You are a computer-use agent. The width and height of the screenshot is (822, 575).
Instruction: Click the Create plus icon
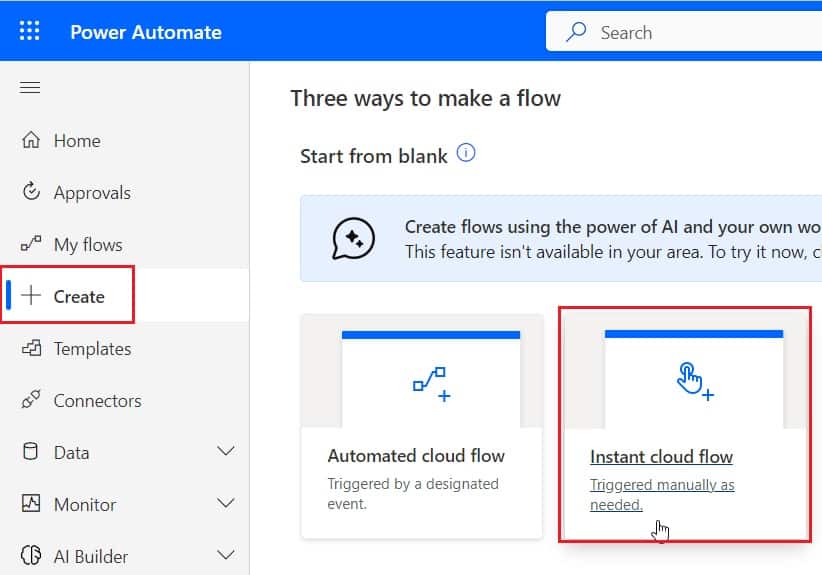31,295
